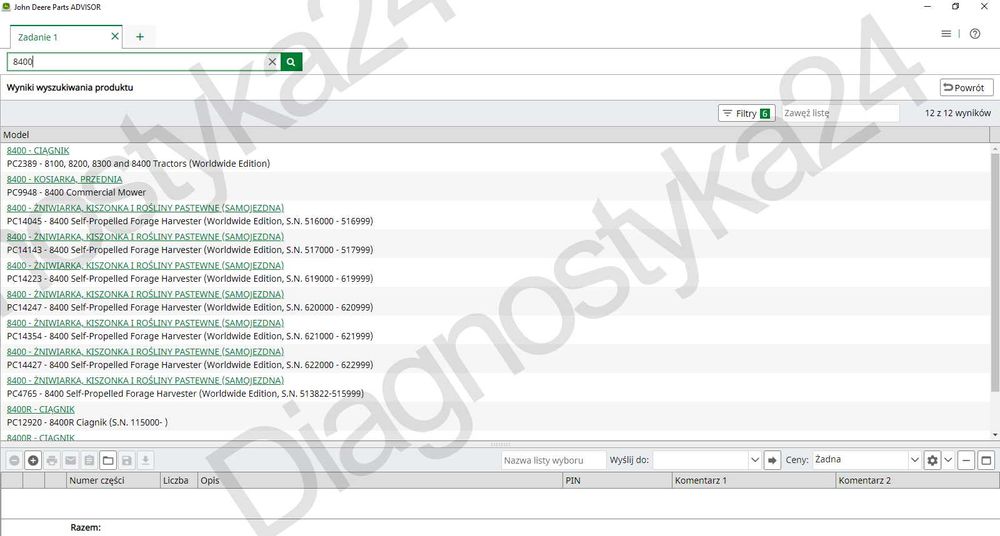1000x536 pixels.
Task: Click the Opis column header
Action: (x=380, y=480)
